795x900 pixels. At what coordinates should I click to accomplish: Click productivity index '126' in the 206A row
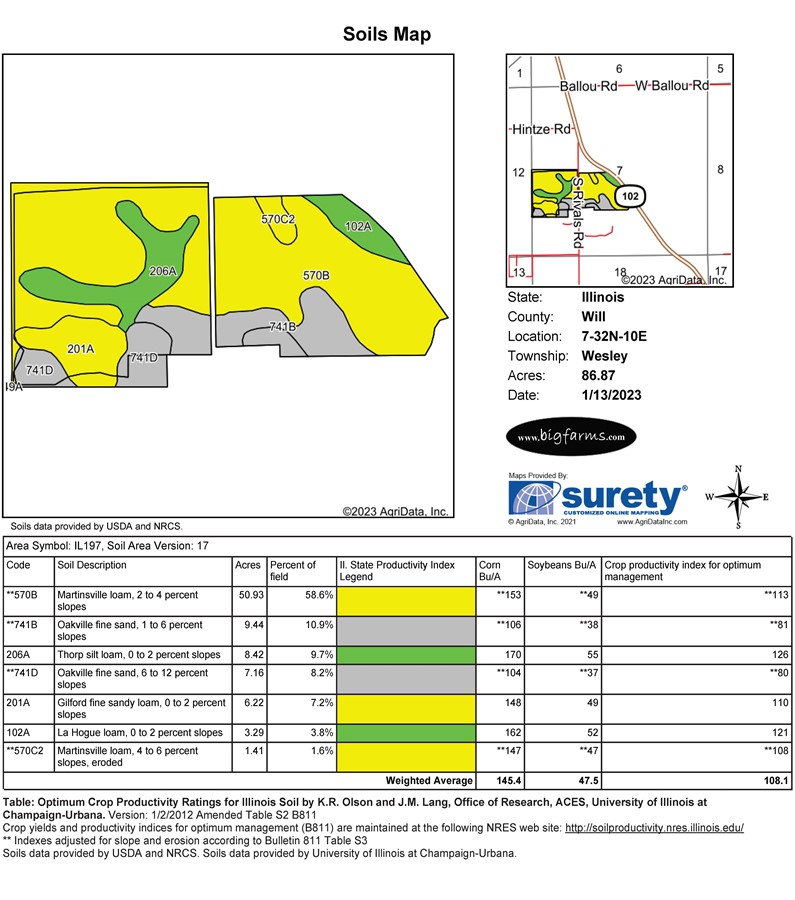[780, 655]
